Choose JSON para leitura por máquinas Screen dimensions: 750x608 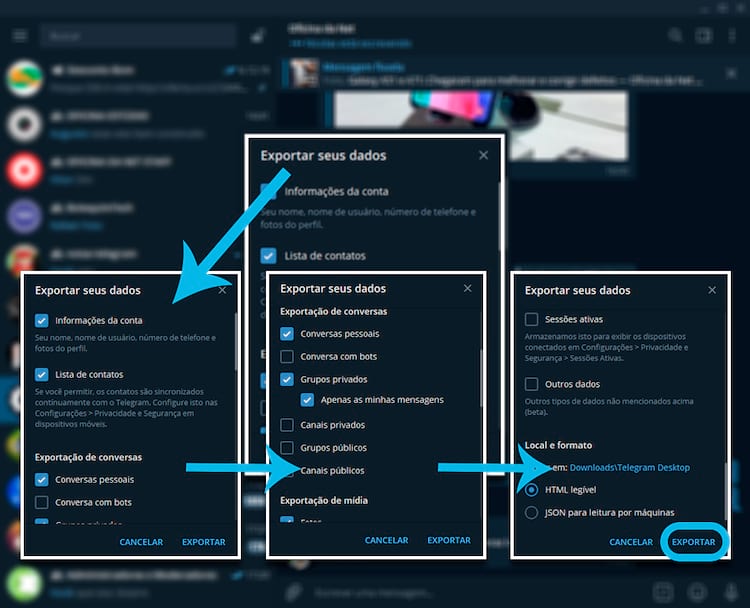click(532, 512)
